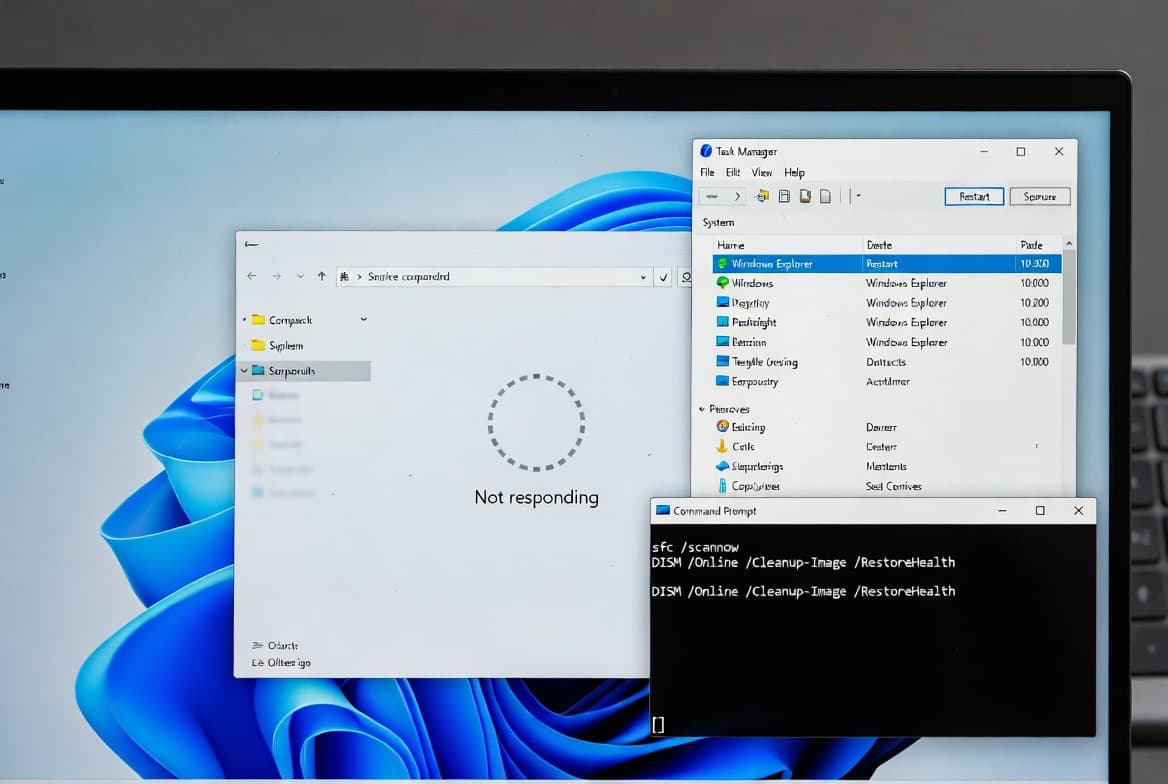This screenshot has width=1168, height=784.
Task: Click the yellow hook icon beside Cetk
Action: pos(722,446)
